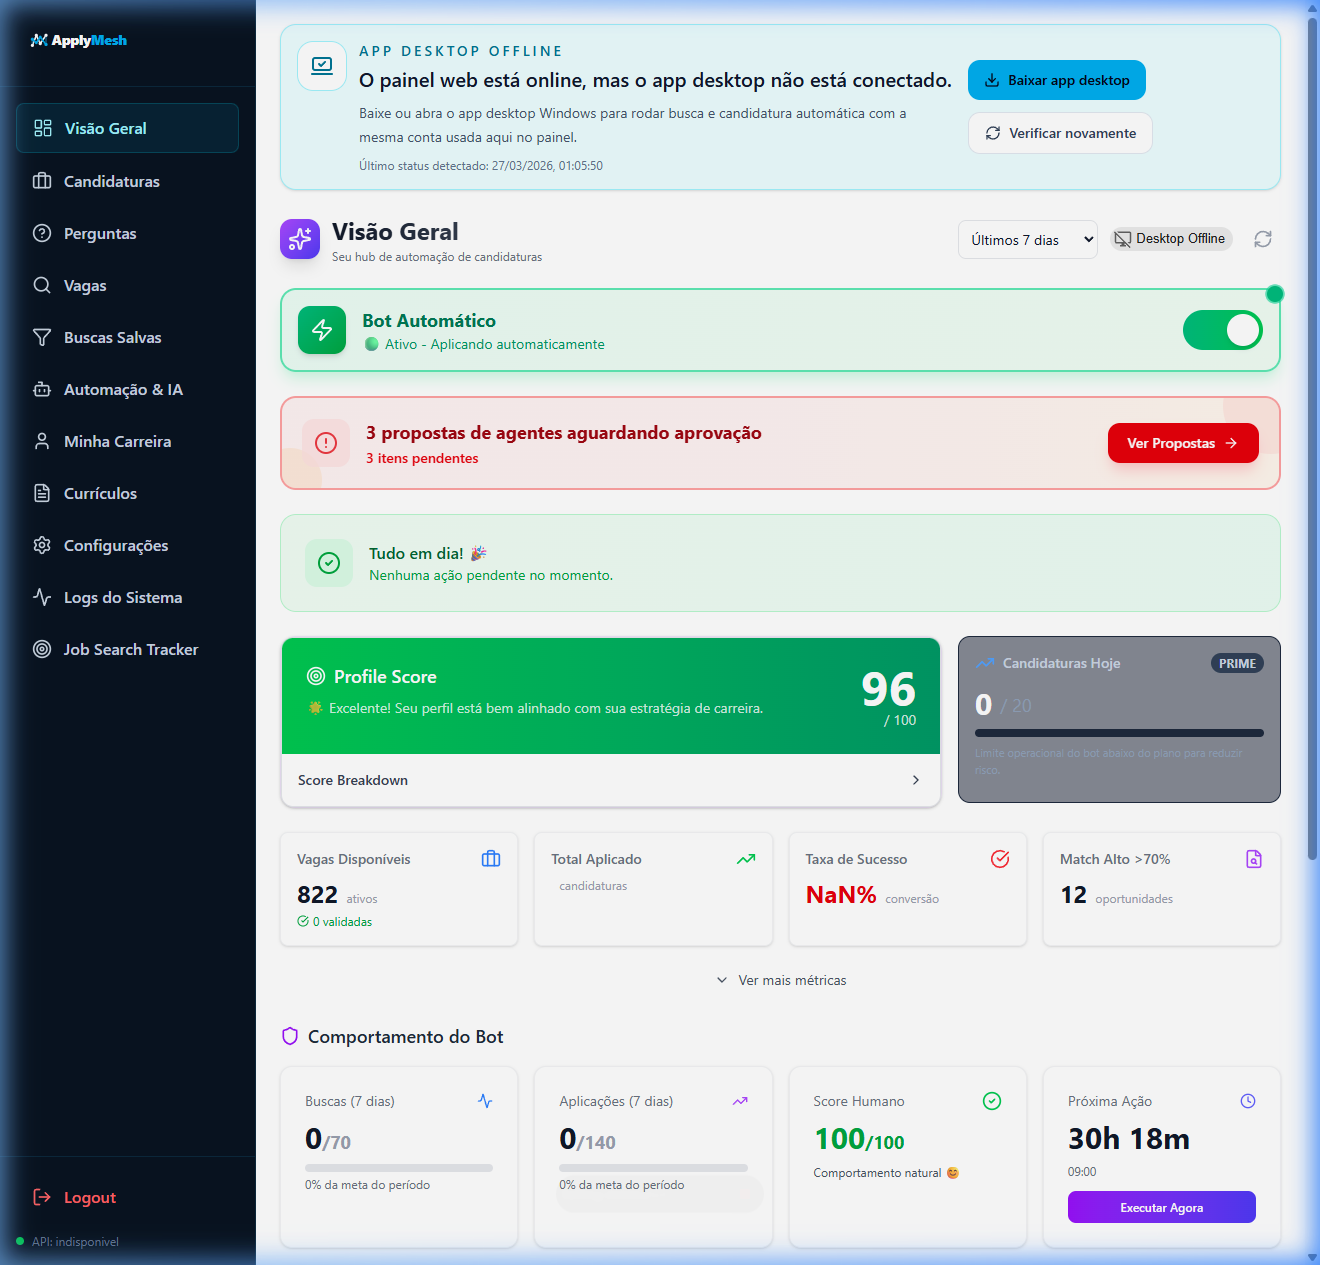Open the Últimos 7 dias dropdown
1320x1265 pixels.
click(x=1027, y=239)
